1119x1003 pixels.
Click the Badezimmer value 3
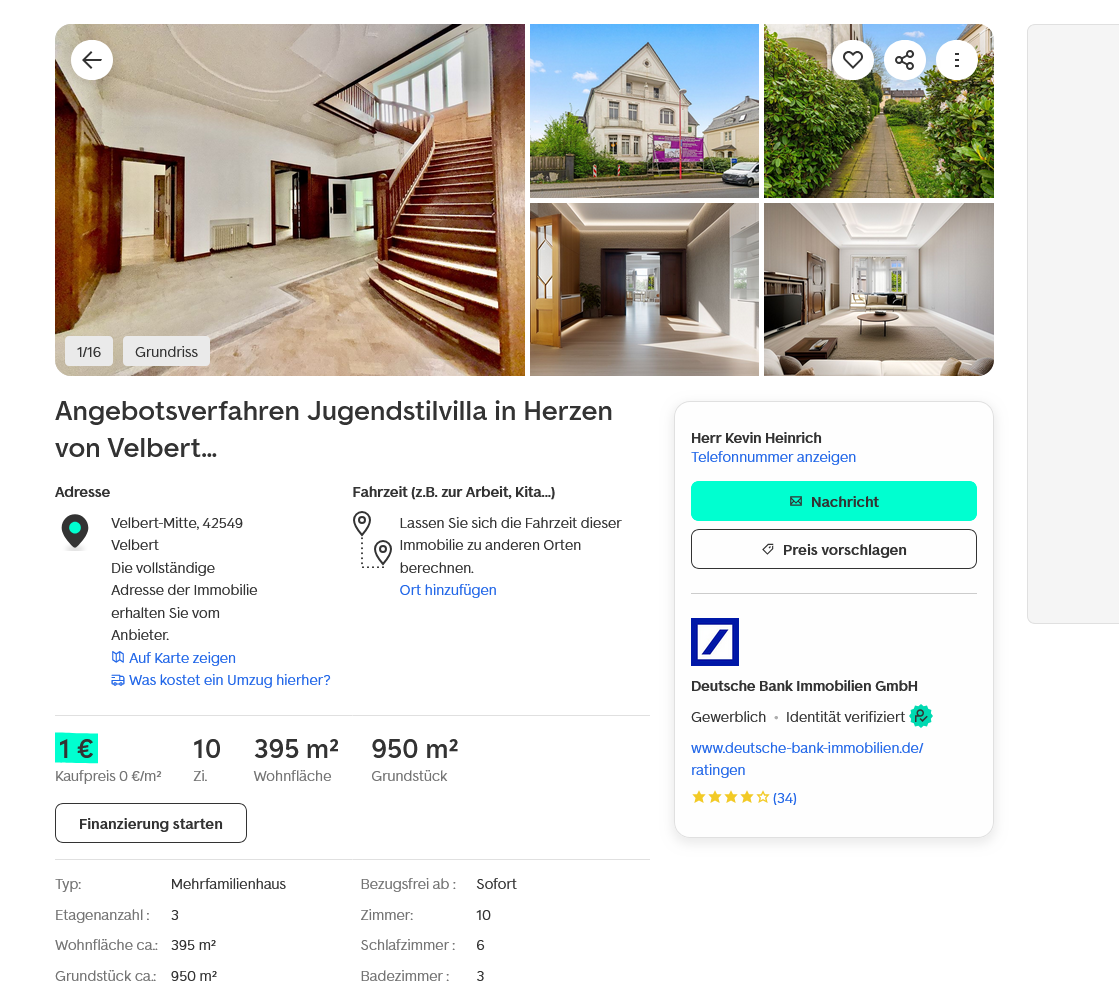coord(480,976)
